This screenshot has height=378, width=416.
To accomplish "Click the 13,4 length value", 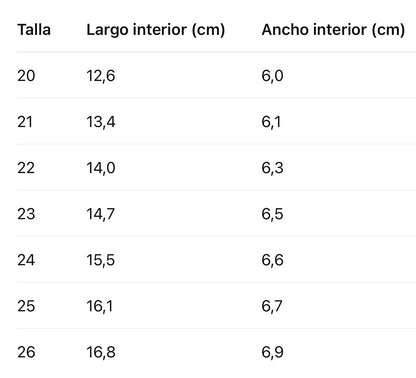I will pos(101,122).
